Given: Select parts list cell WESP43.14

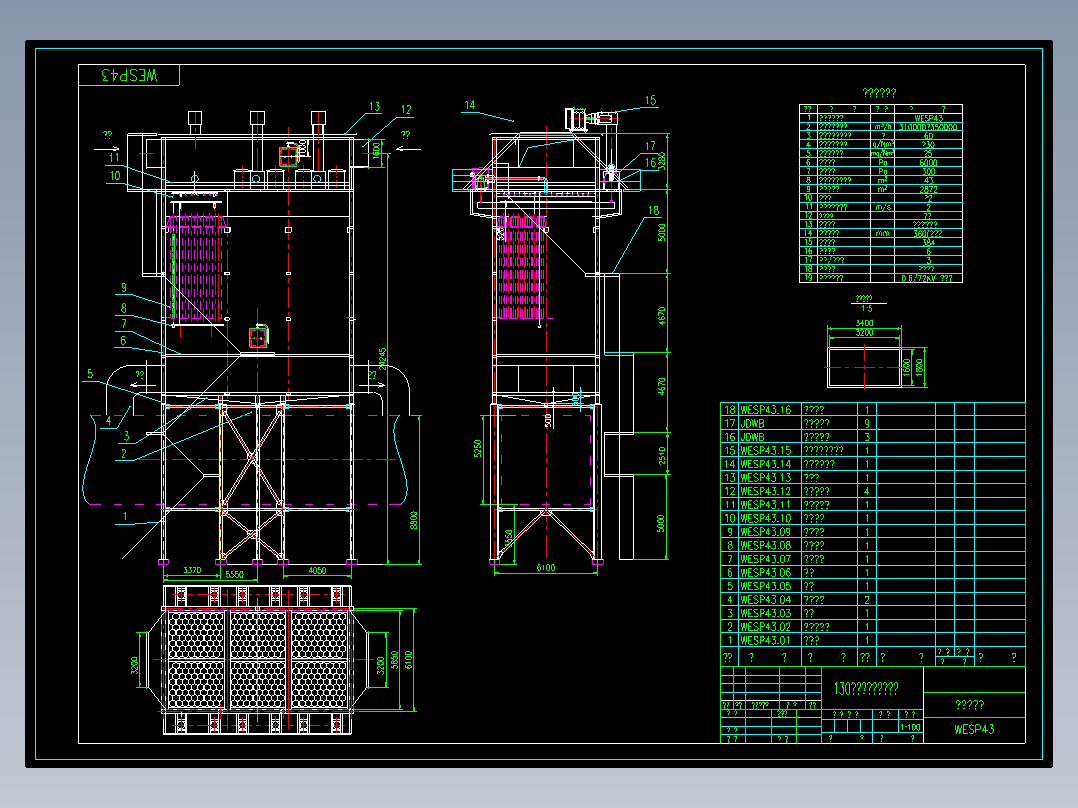Looking at the screenshot, I should [765, 464].
